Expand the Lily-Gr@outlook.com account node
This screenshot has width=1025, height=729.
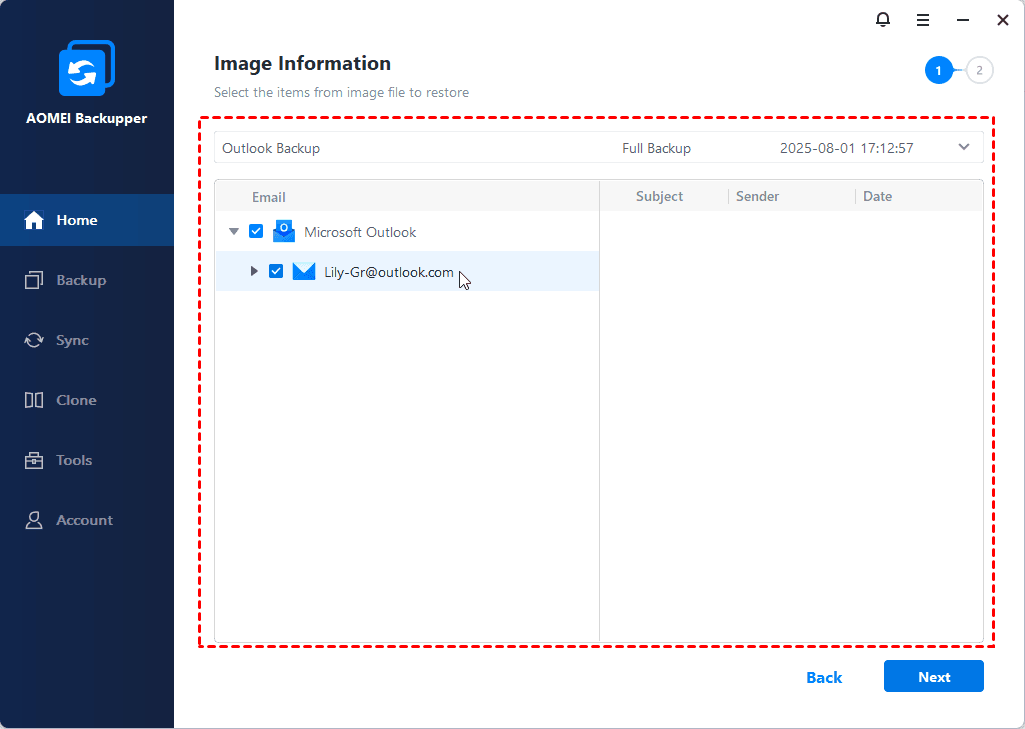254,272
